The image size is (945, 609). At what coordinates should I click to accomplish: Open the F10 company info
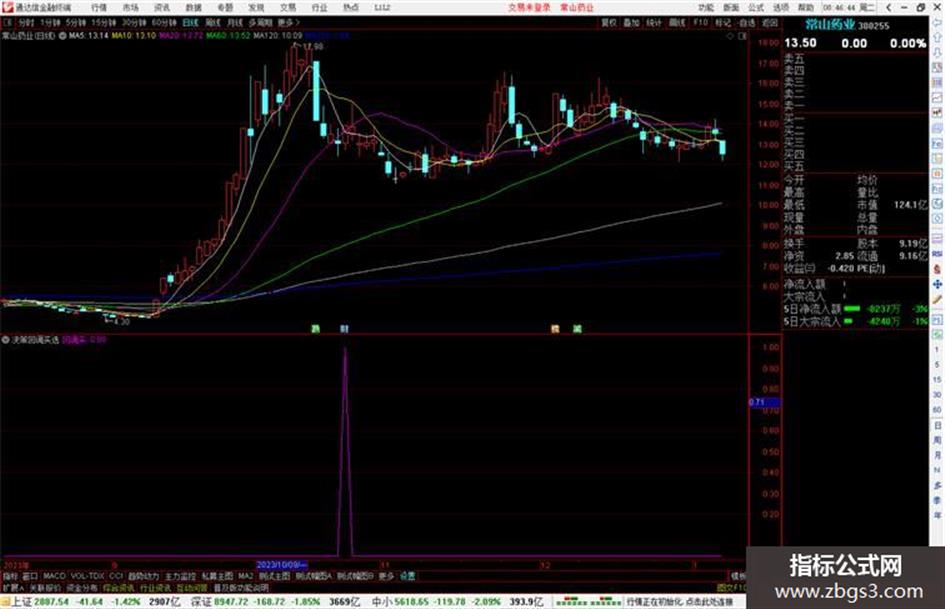[700, 22]
